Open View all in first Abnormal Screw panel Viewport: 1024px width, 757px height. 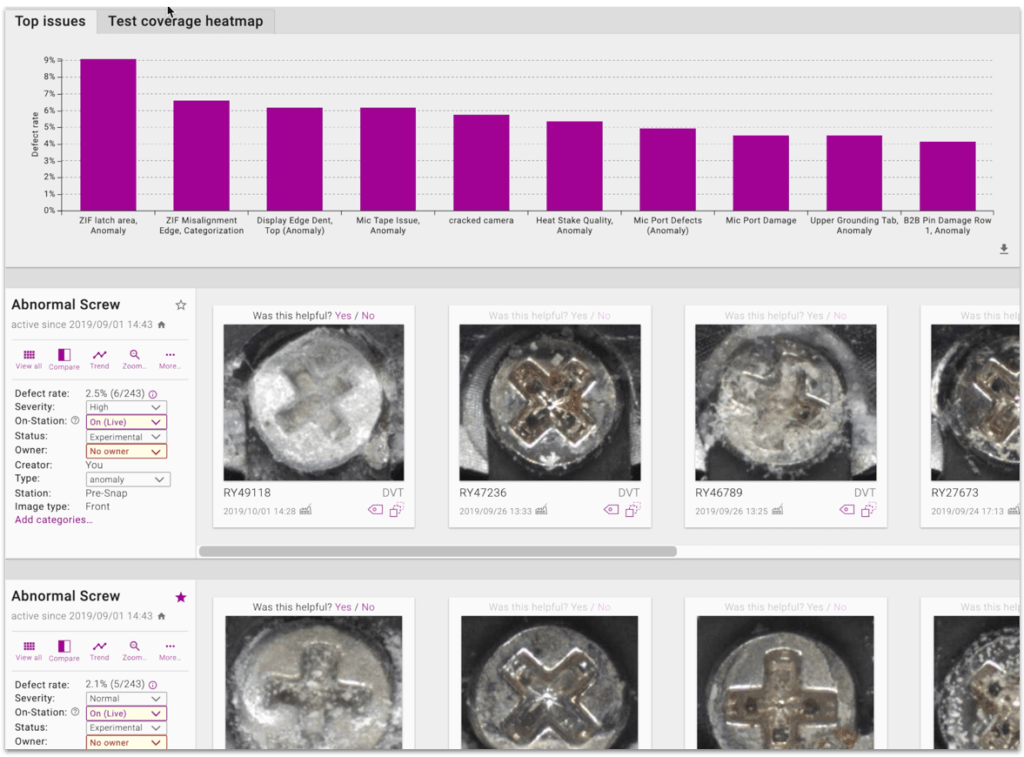pyautogui.click(x=29, y=359)
